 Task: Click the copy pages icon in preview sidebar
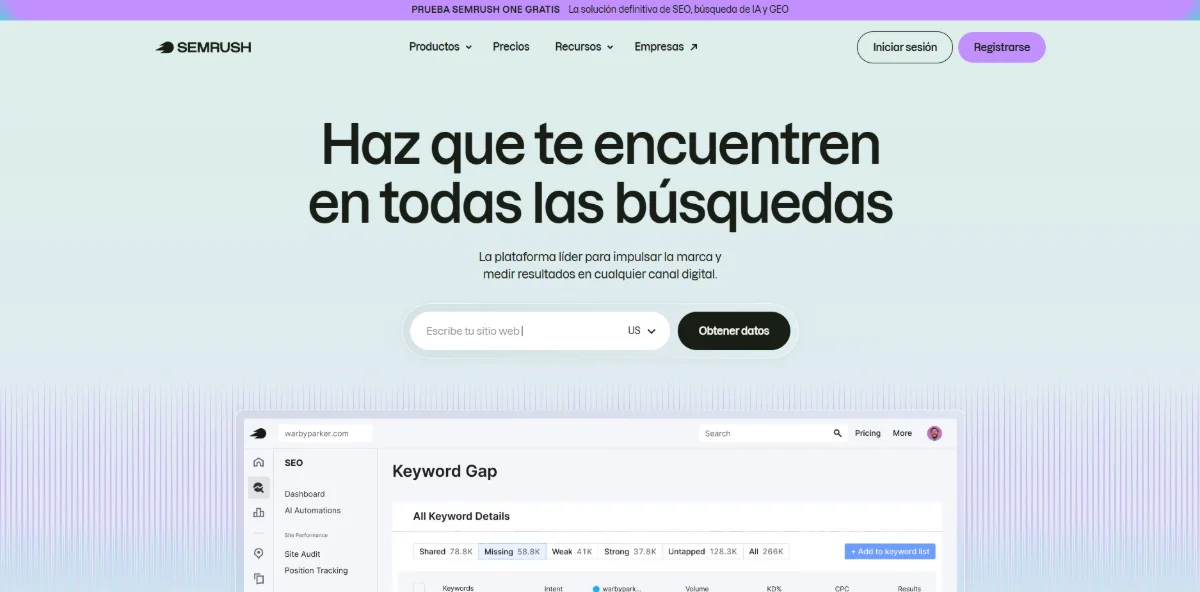click(258, 578)
